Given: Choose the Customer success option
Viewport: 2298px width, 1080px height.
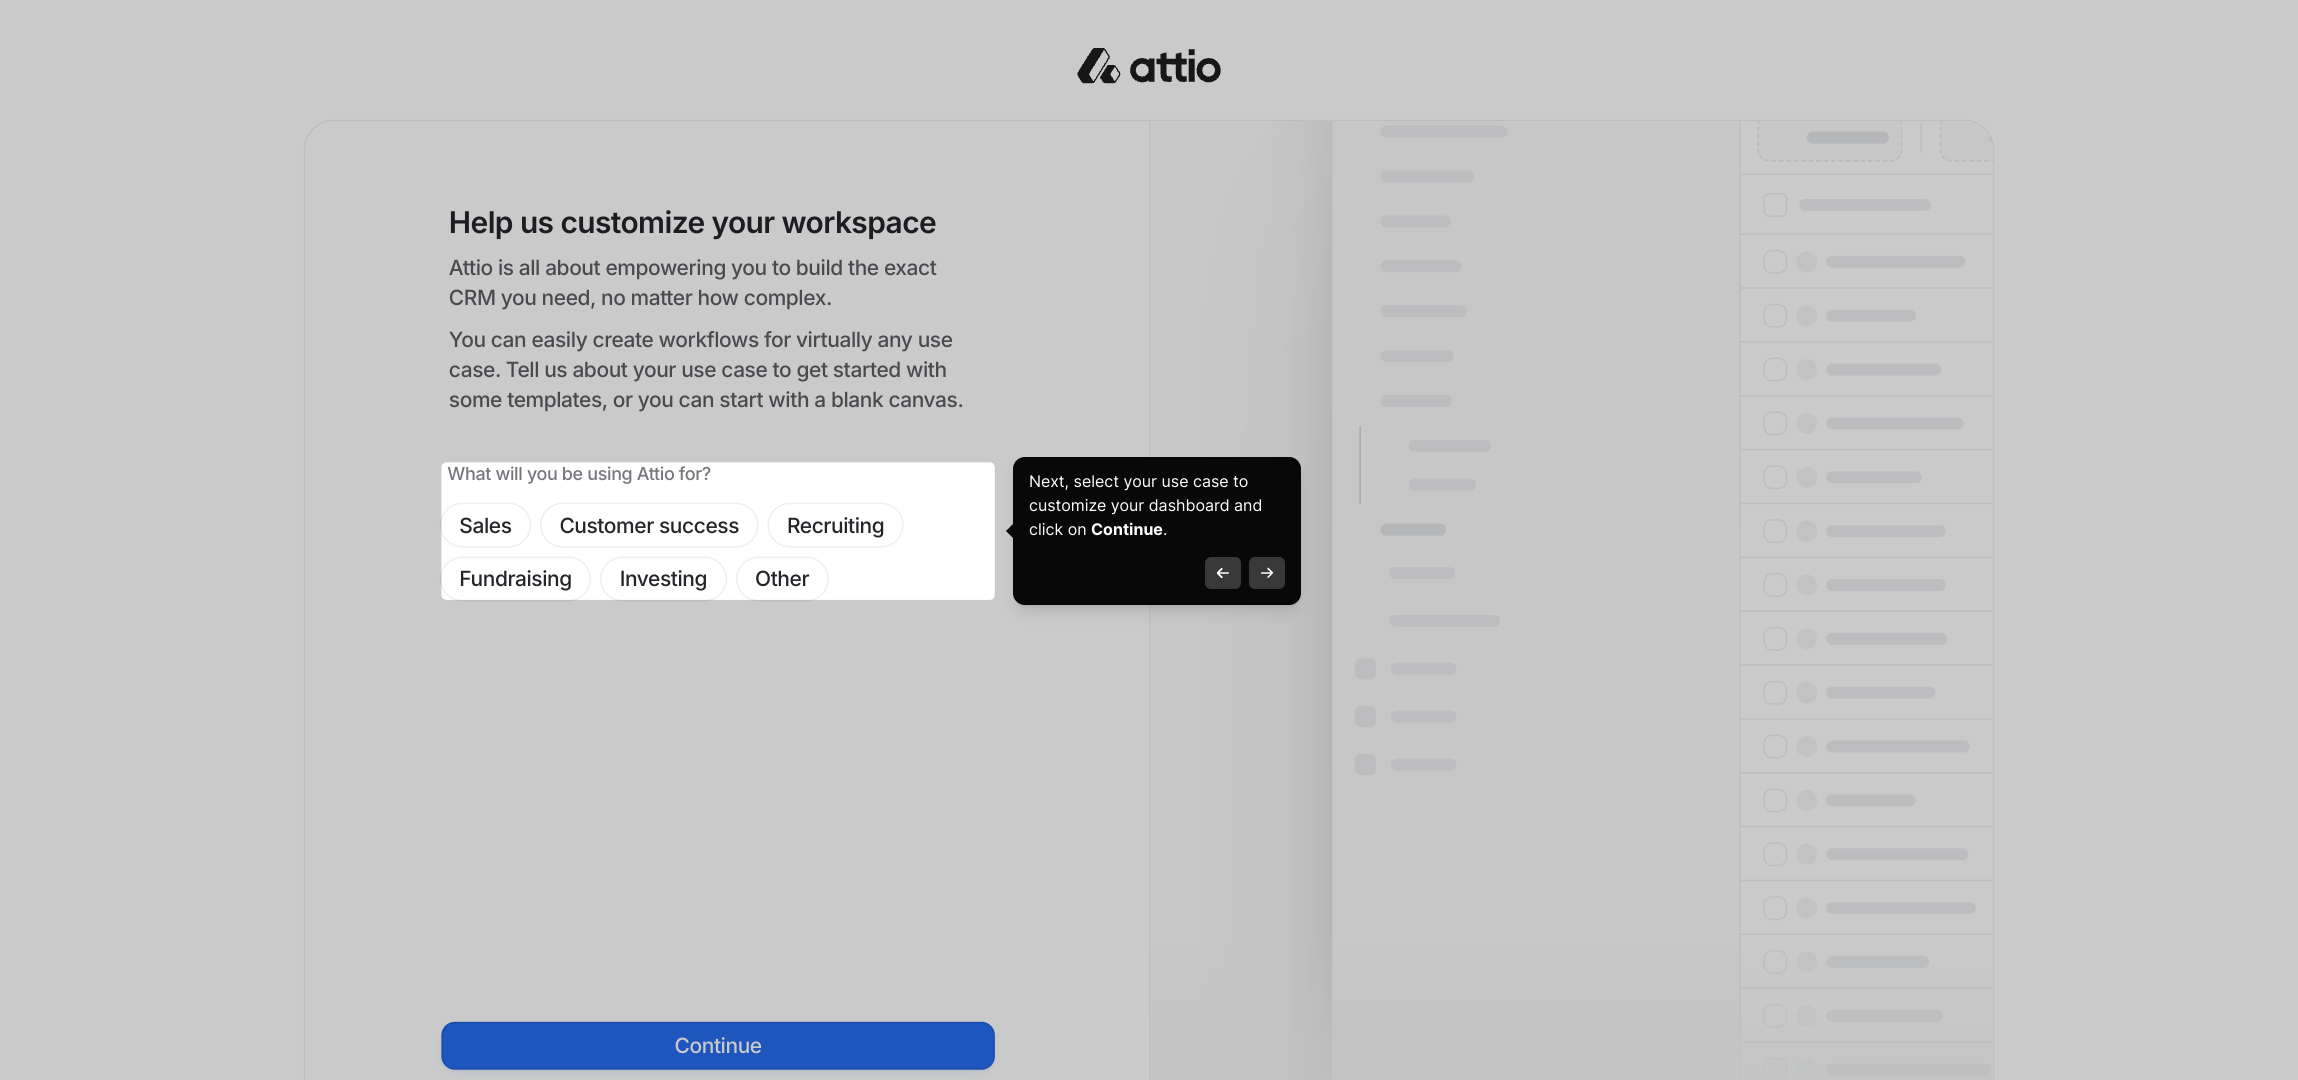Looking at the screenshot, I should click(649, 526).
